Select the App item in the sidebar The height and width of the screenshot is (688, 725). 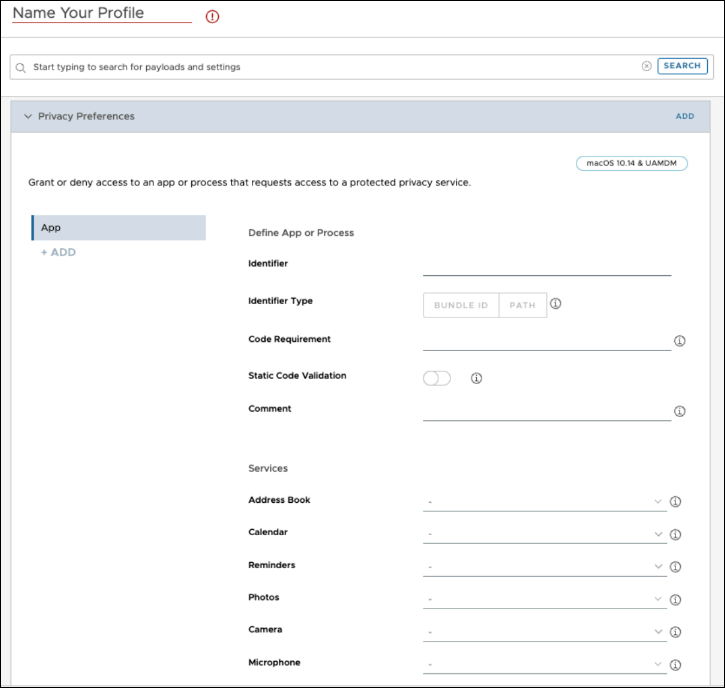pos(118,228)
